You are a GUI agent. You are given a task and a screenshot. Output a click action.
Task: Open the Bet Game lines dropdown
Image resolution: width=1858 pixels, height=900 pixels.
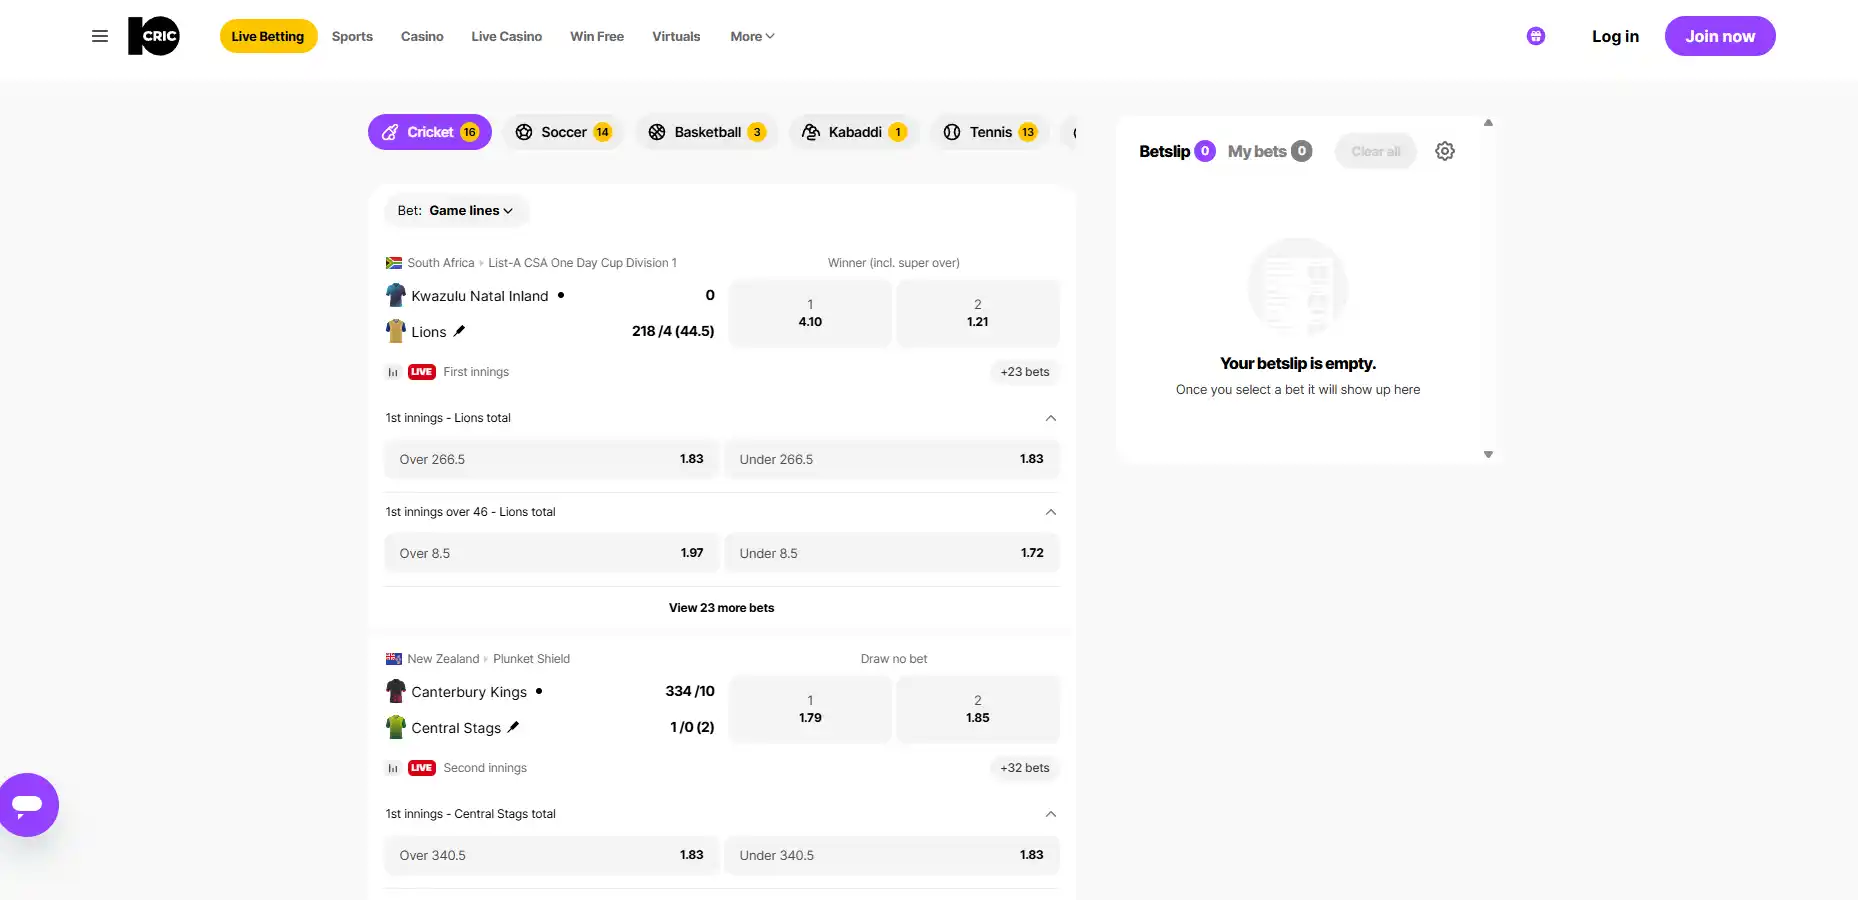tap(456, 211)
